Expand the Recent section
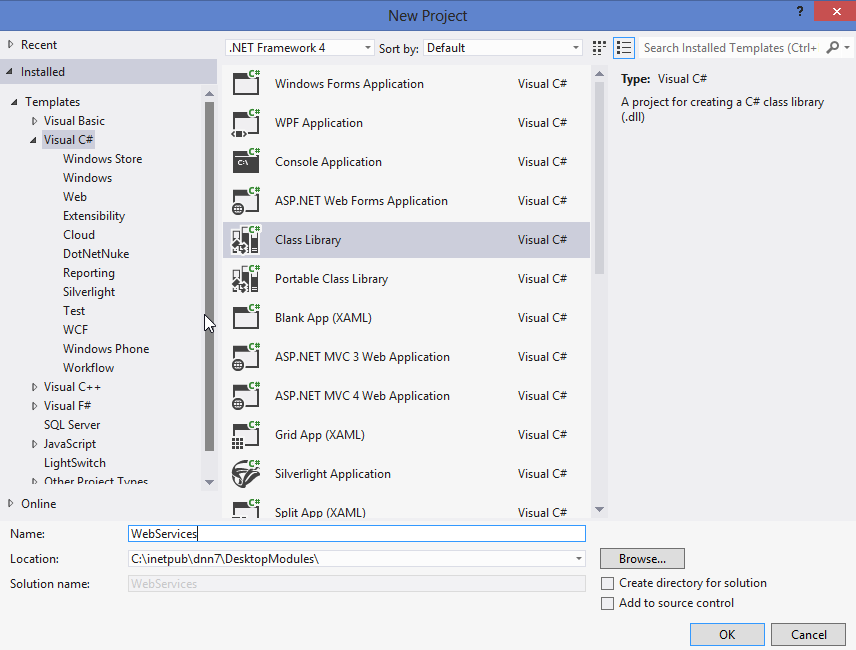This screenshot has height=650, width=856. [11, 45]
